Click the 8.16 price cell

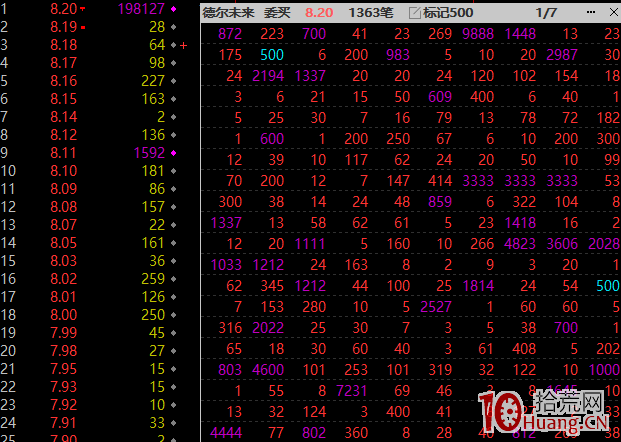64,81
